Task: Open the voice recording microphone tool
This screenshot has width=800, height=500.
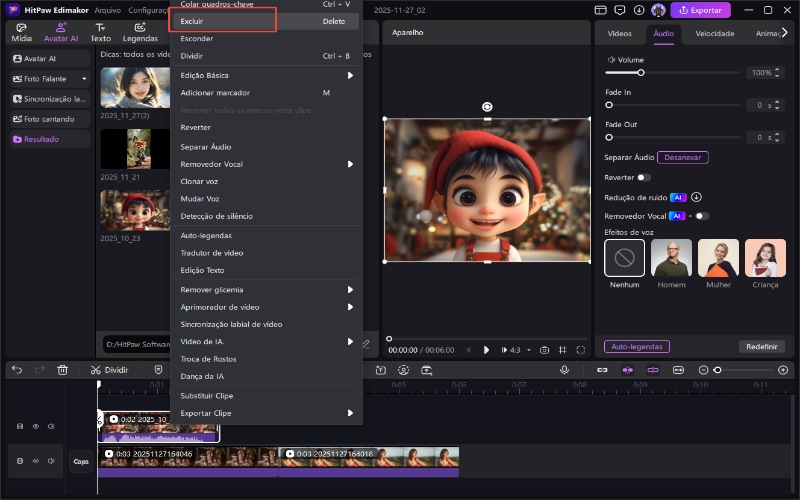Action: pos(564,370)
